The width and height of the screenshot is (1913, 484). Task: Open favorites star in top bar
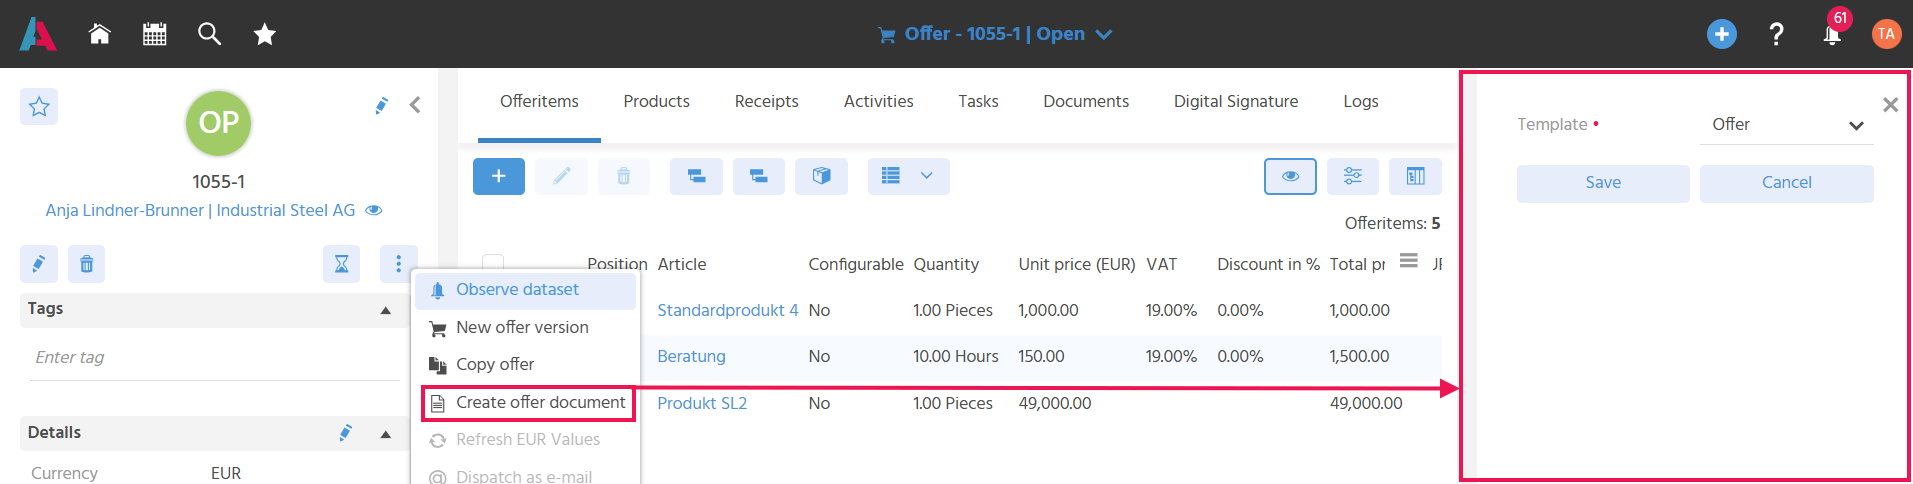point(264,35)
